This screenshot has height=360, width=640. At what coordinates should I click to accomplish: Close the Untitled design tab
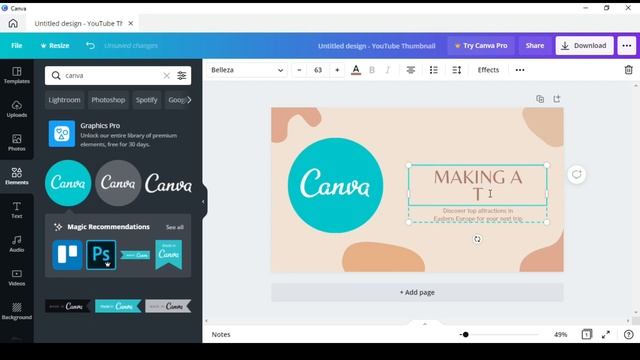tap(131, 24)
